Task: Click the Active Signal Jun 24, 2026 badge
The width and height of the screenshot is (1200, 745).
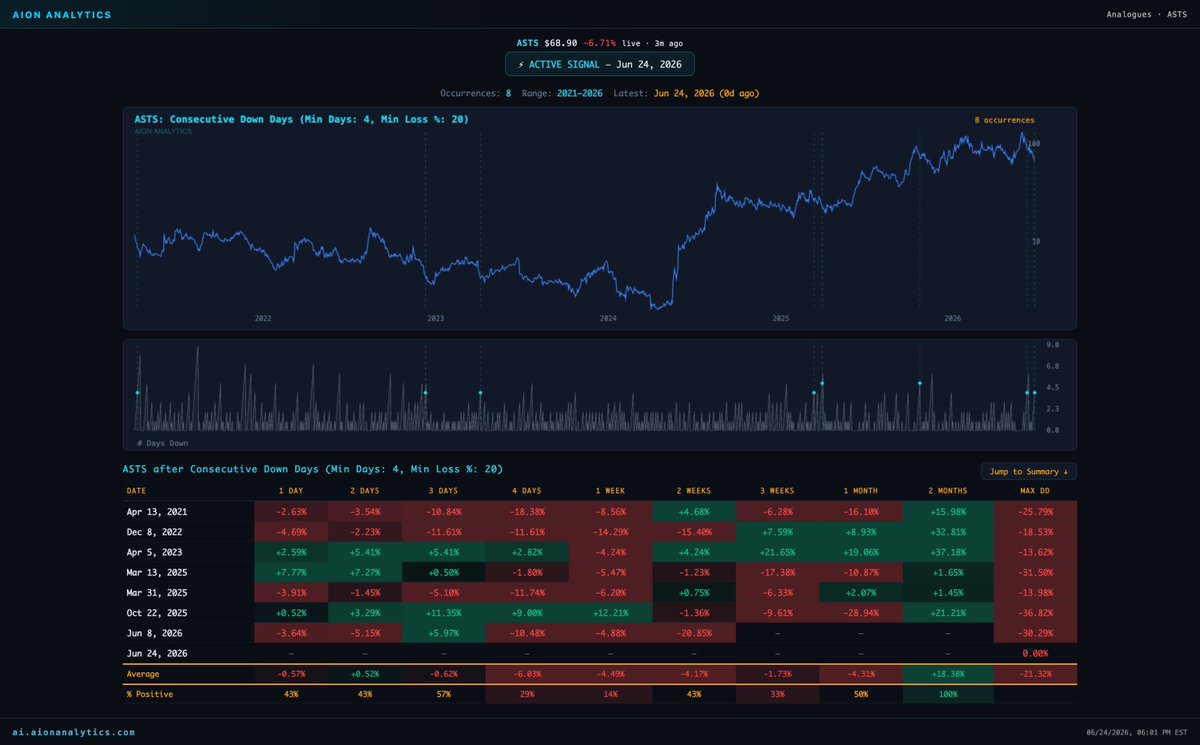Action: [600, 63]
